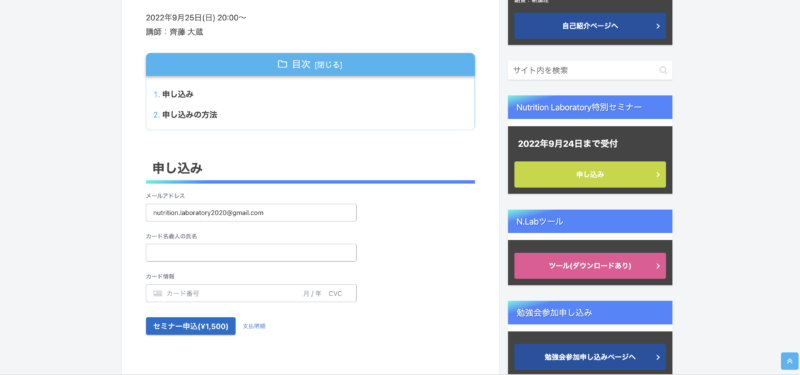800x375 pixels.
Task: Collapse the table of contents with [閉じる]
Action: pyautogui.click(x=328, y=65)
